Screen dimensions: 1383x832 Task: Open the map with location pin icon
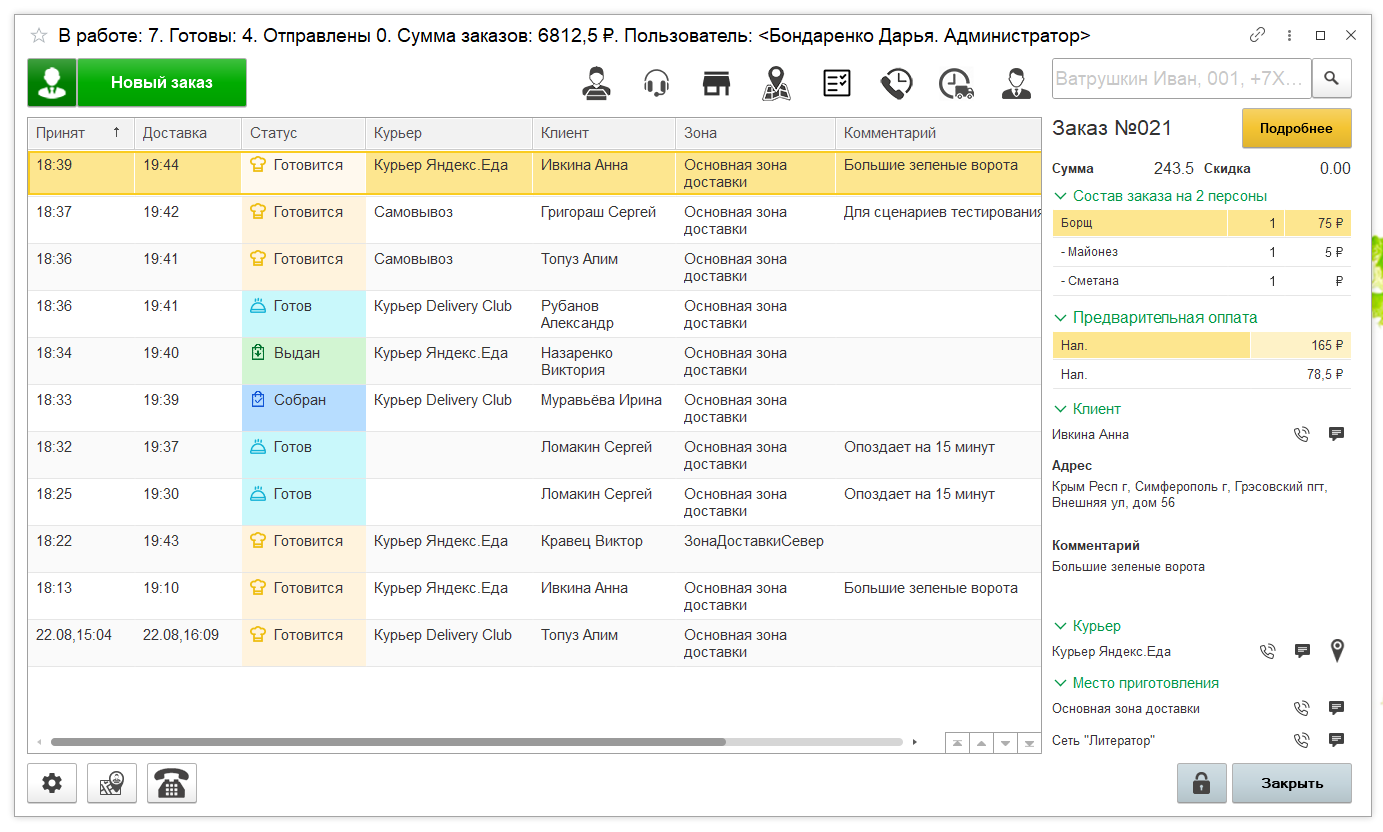(x=775, y=83)
